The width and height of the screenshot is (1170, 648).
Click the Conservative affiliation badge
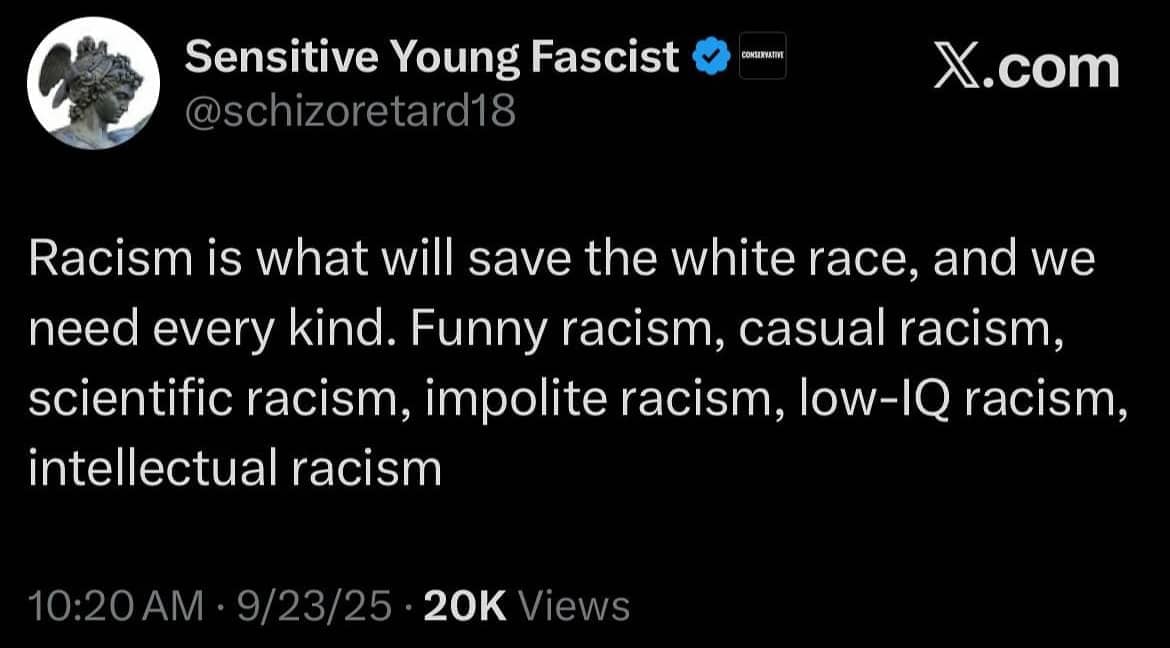762,60
